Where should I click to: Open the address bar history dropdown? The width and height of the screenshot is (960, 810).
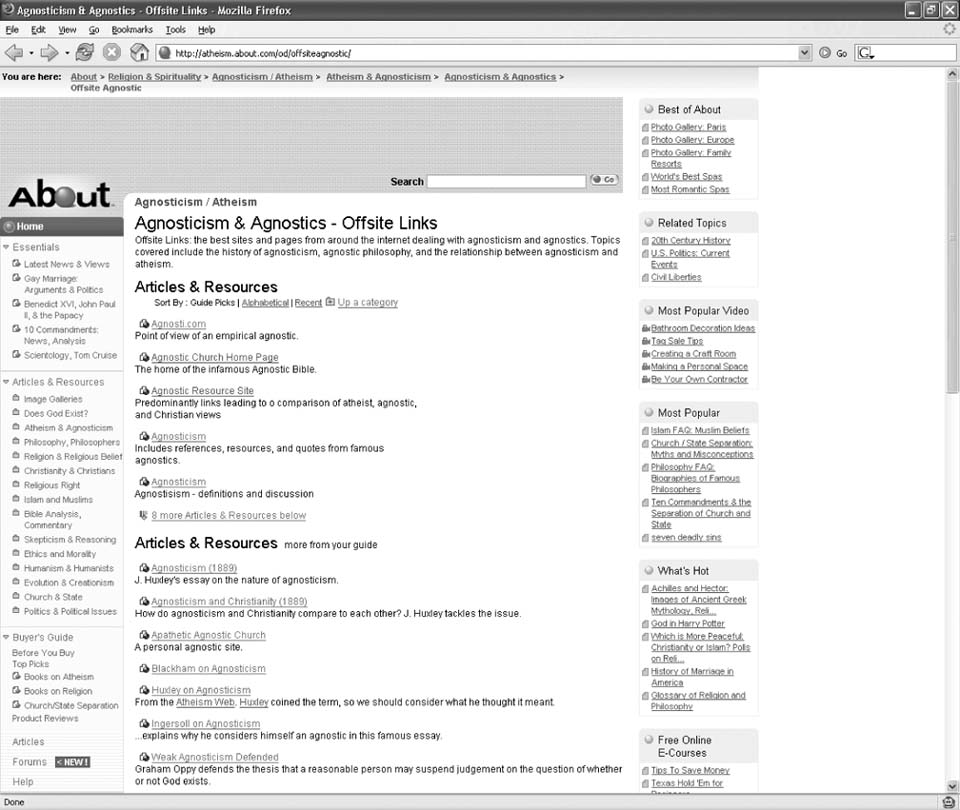point(805,53)
